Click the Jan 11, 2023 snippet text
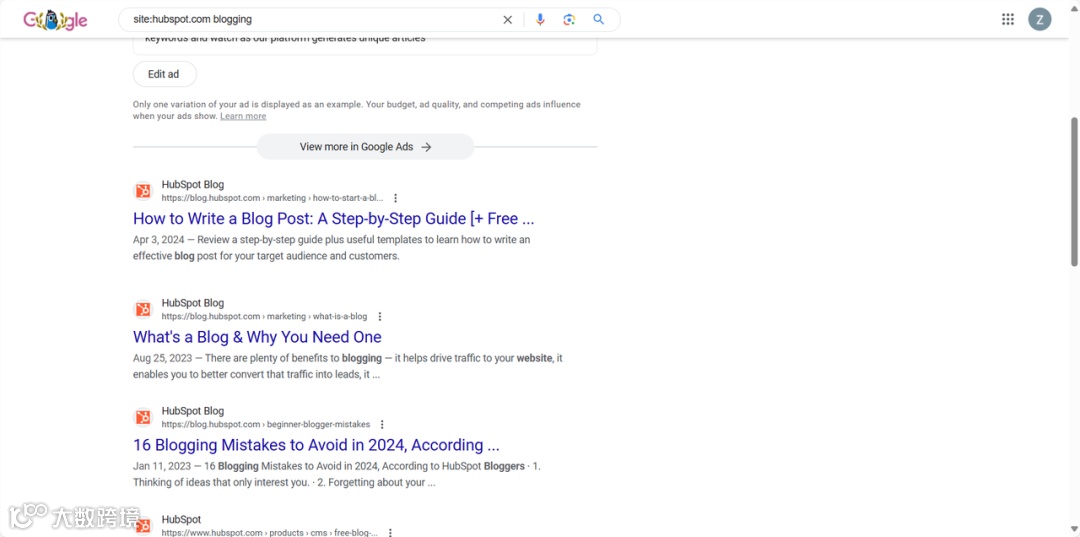The height and width of the screenshot is (537, 1080). tap(337, 474)
